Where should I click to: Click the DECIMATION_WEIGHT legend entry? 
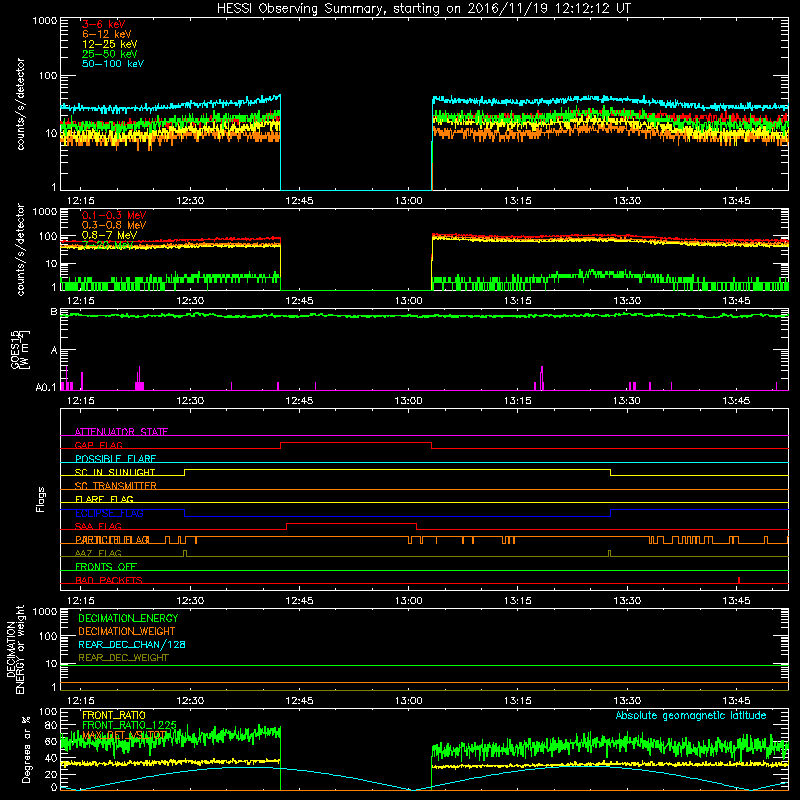127,631
